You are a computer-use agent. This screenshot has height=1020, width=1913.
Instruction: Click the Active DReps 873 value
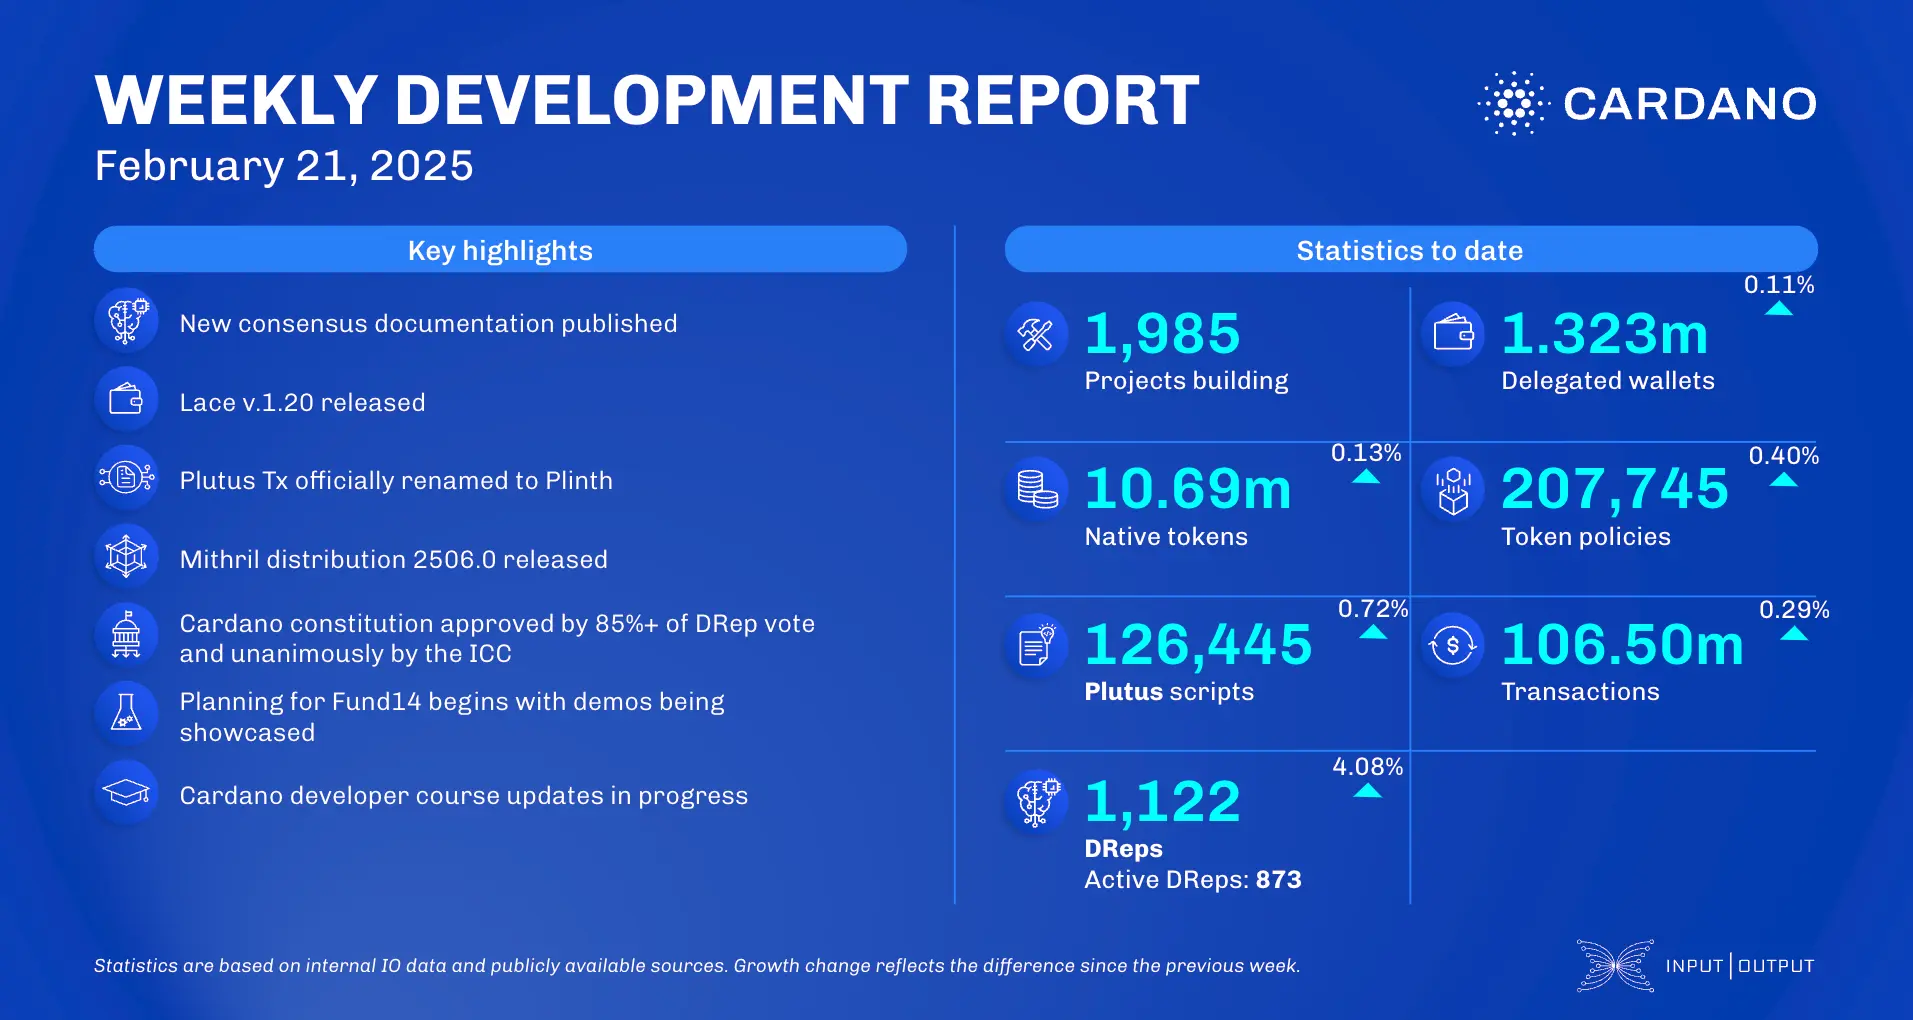coord(1193,880)
